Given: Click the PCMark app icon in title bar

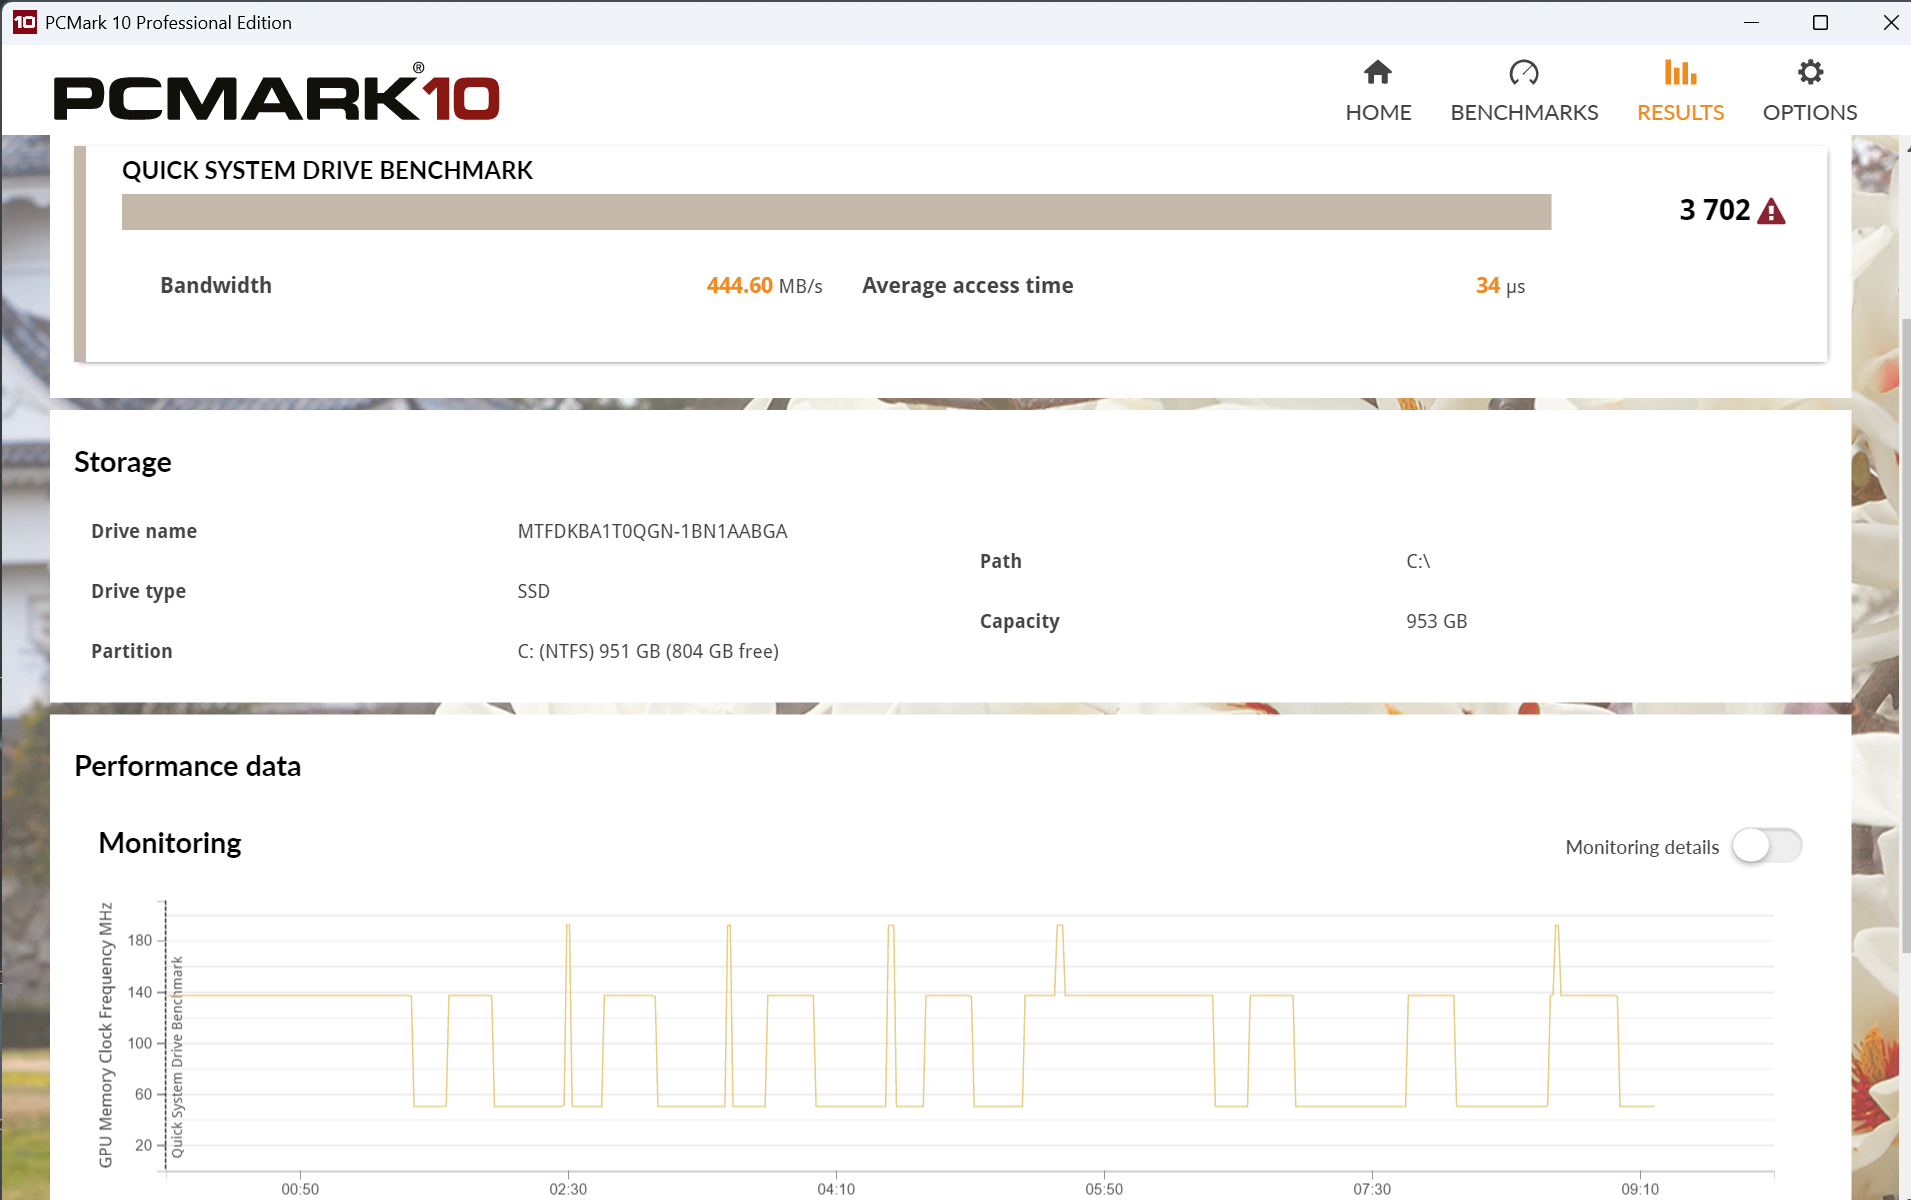Looking at the screenshot, I should pos(24,22).
